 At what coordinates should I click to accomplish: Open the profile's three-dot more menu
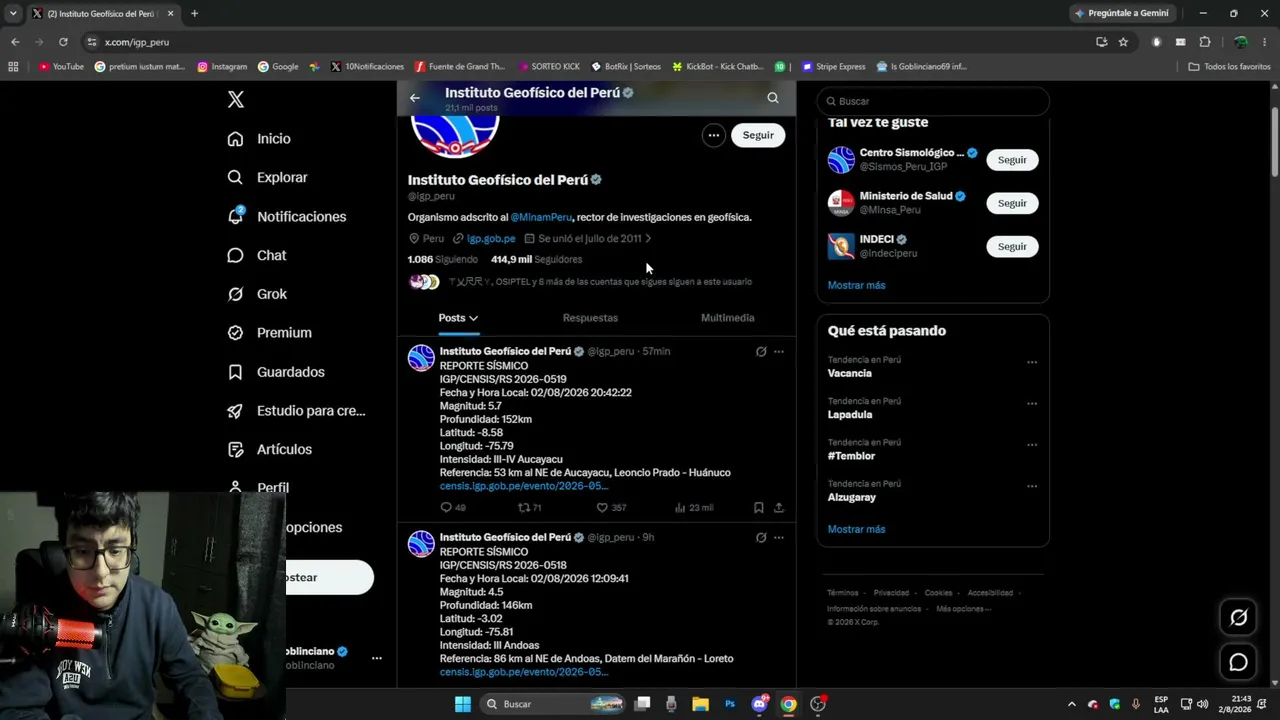pyautogui.click(x=713, y=135)
